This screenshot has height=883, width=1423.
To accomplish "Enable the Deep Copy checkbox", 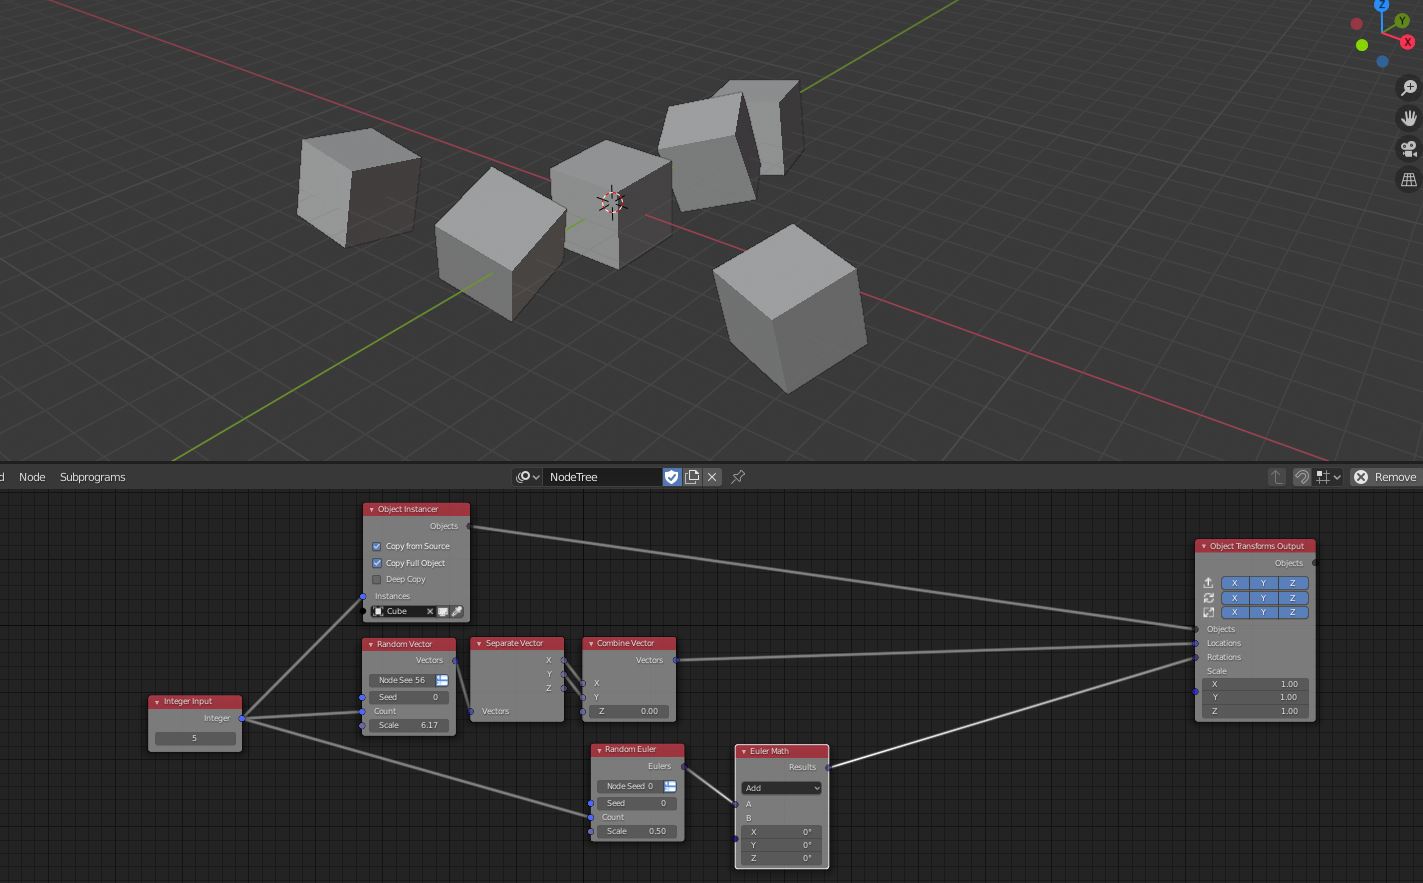I will [x=377, y=579].
